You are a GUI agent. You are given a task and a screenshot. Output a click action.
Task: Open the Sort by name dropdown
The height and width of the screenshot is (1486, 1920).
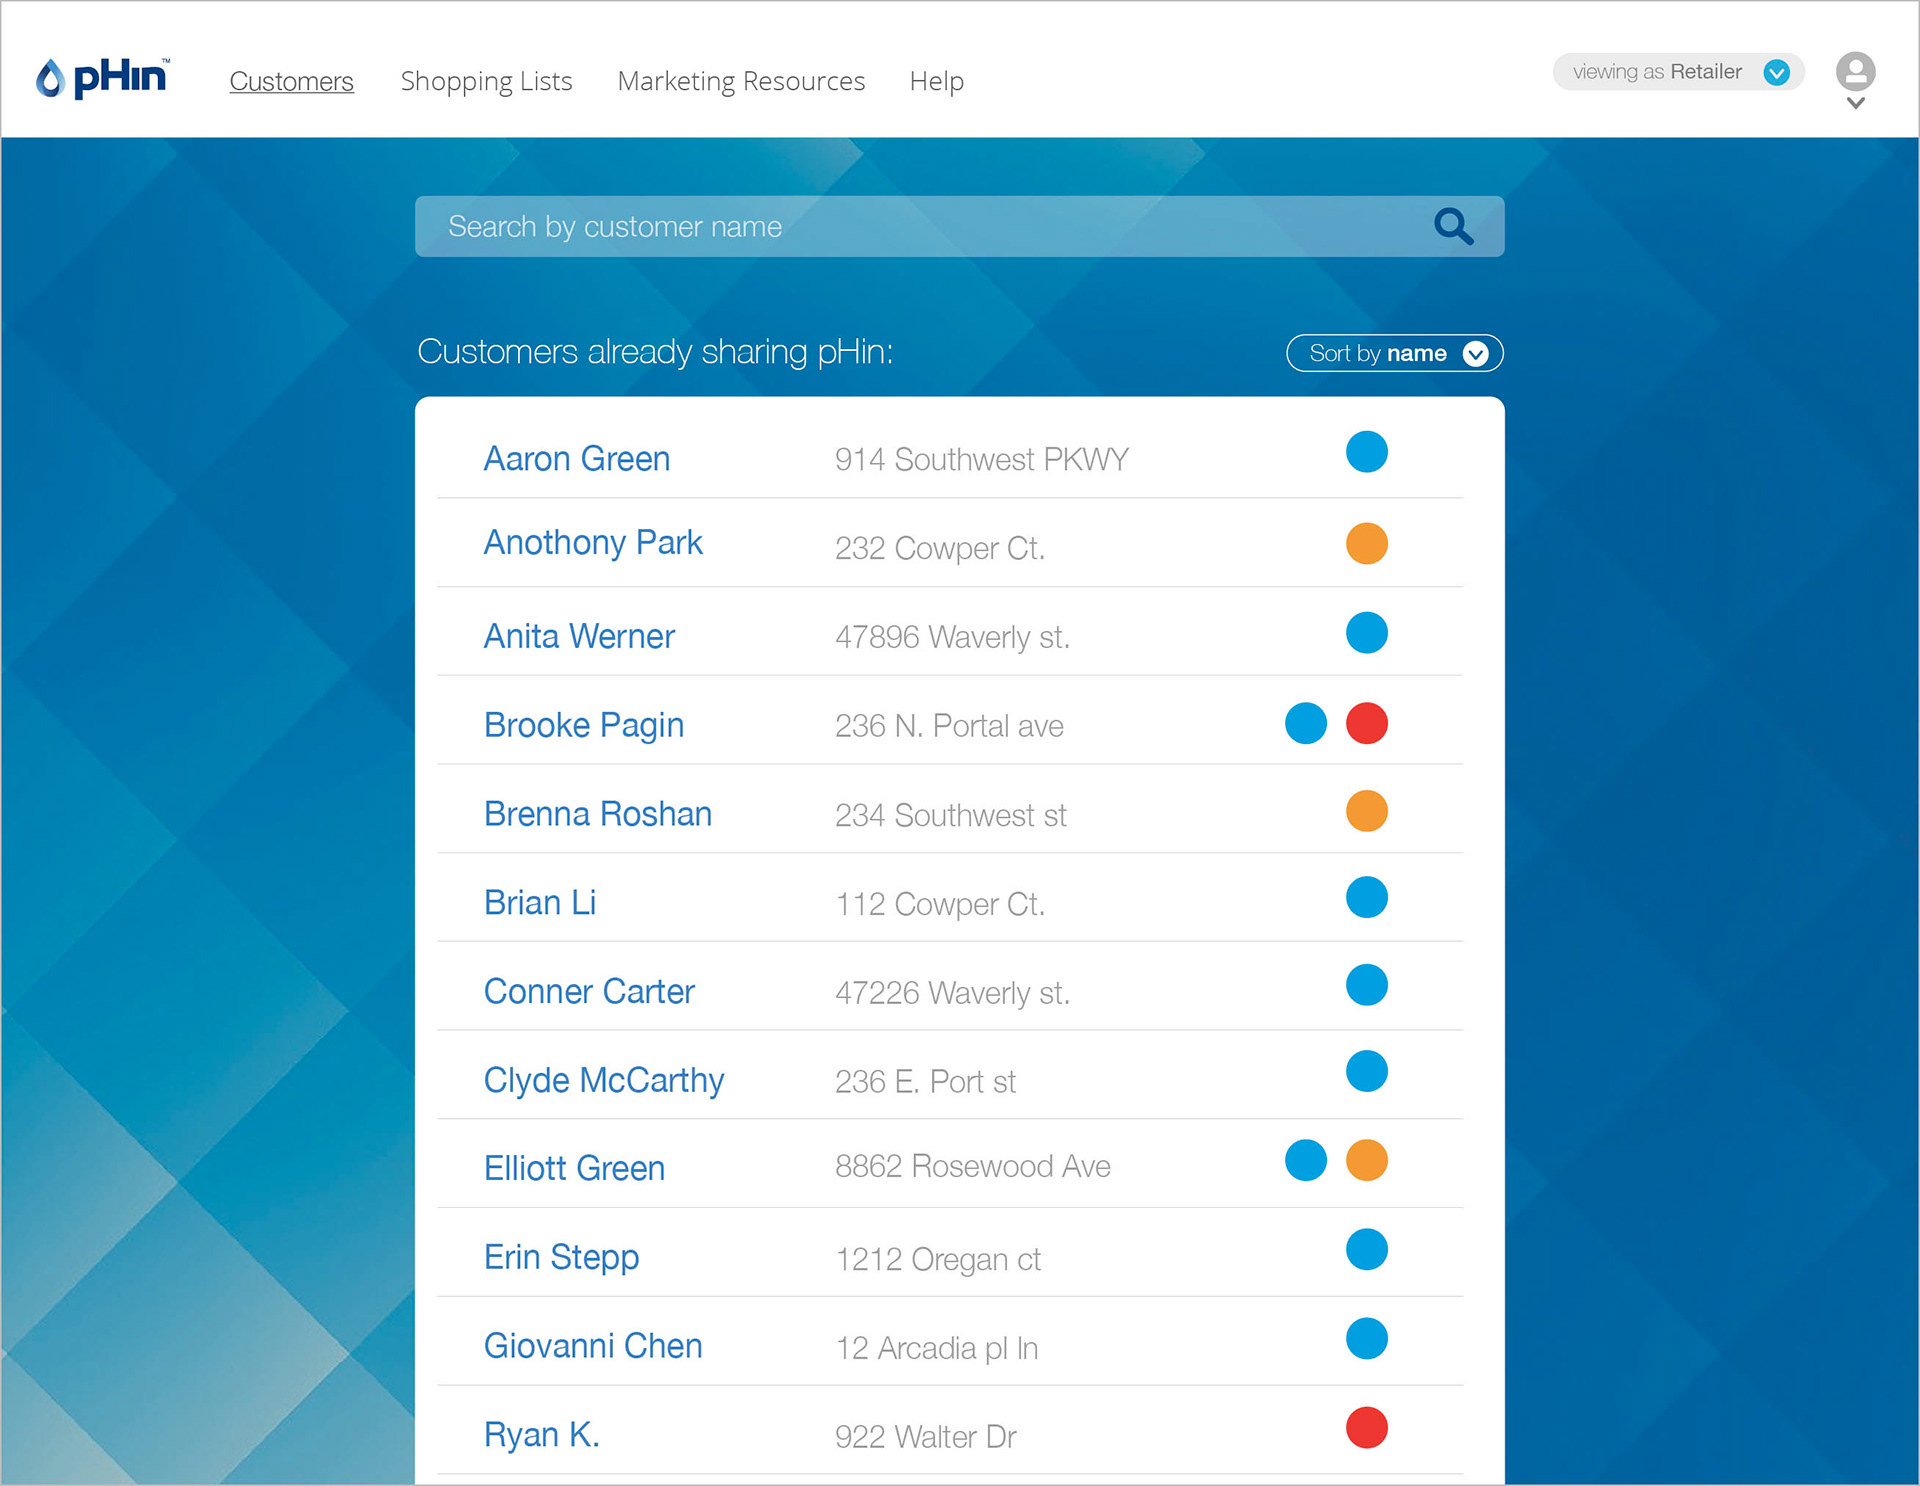coord(1395,353)
